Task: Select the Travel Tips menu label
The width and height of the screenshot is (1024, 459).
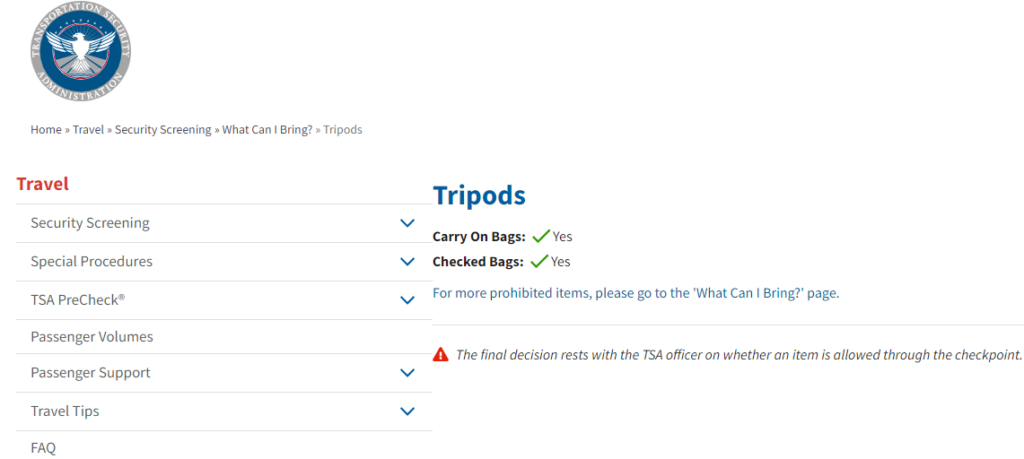Action: [x=65, y=411]
